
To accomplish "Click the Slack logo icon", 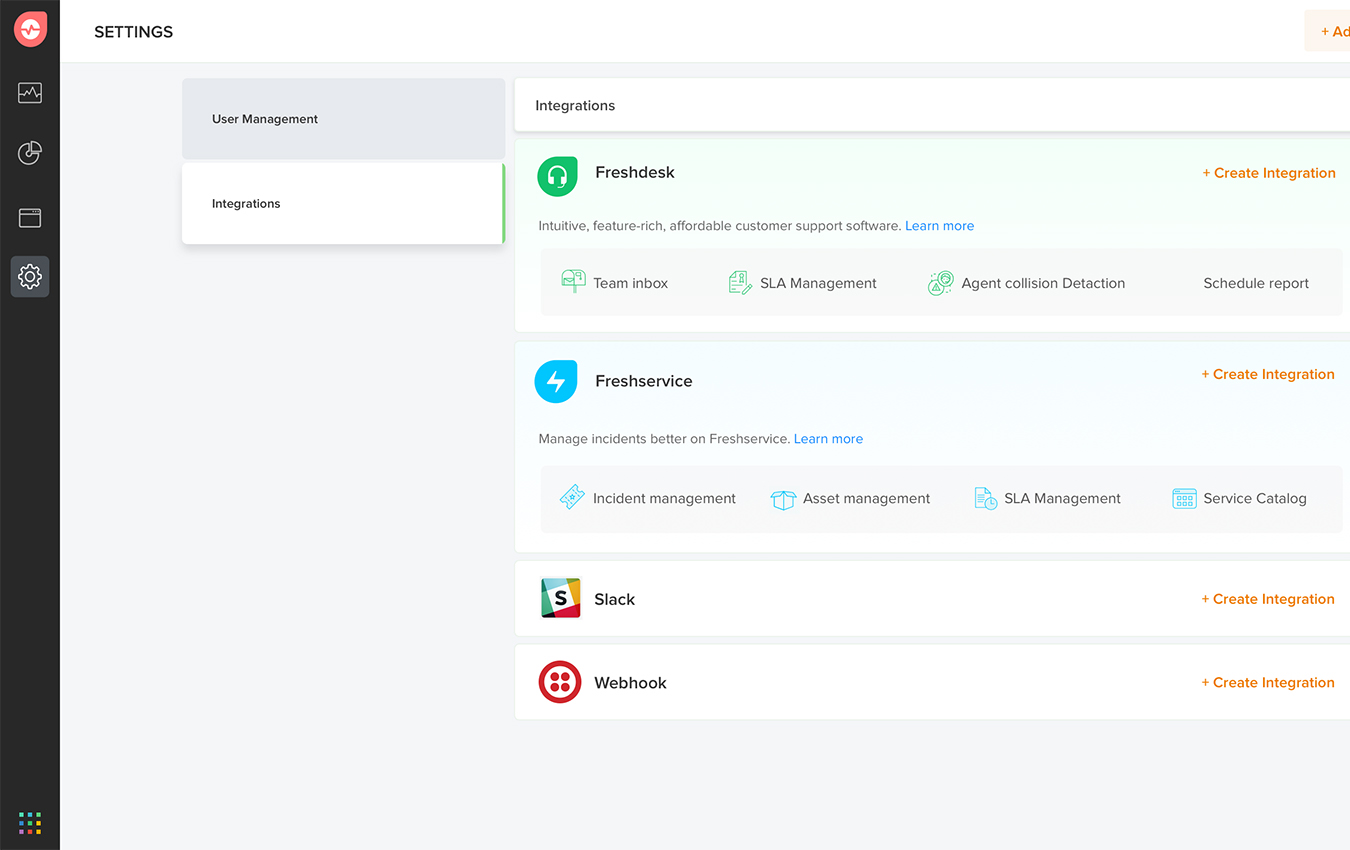I will coord(560,598).
